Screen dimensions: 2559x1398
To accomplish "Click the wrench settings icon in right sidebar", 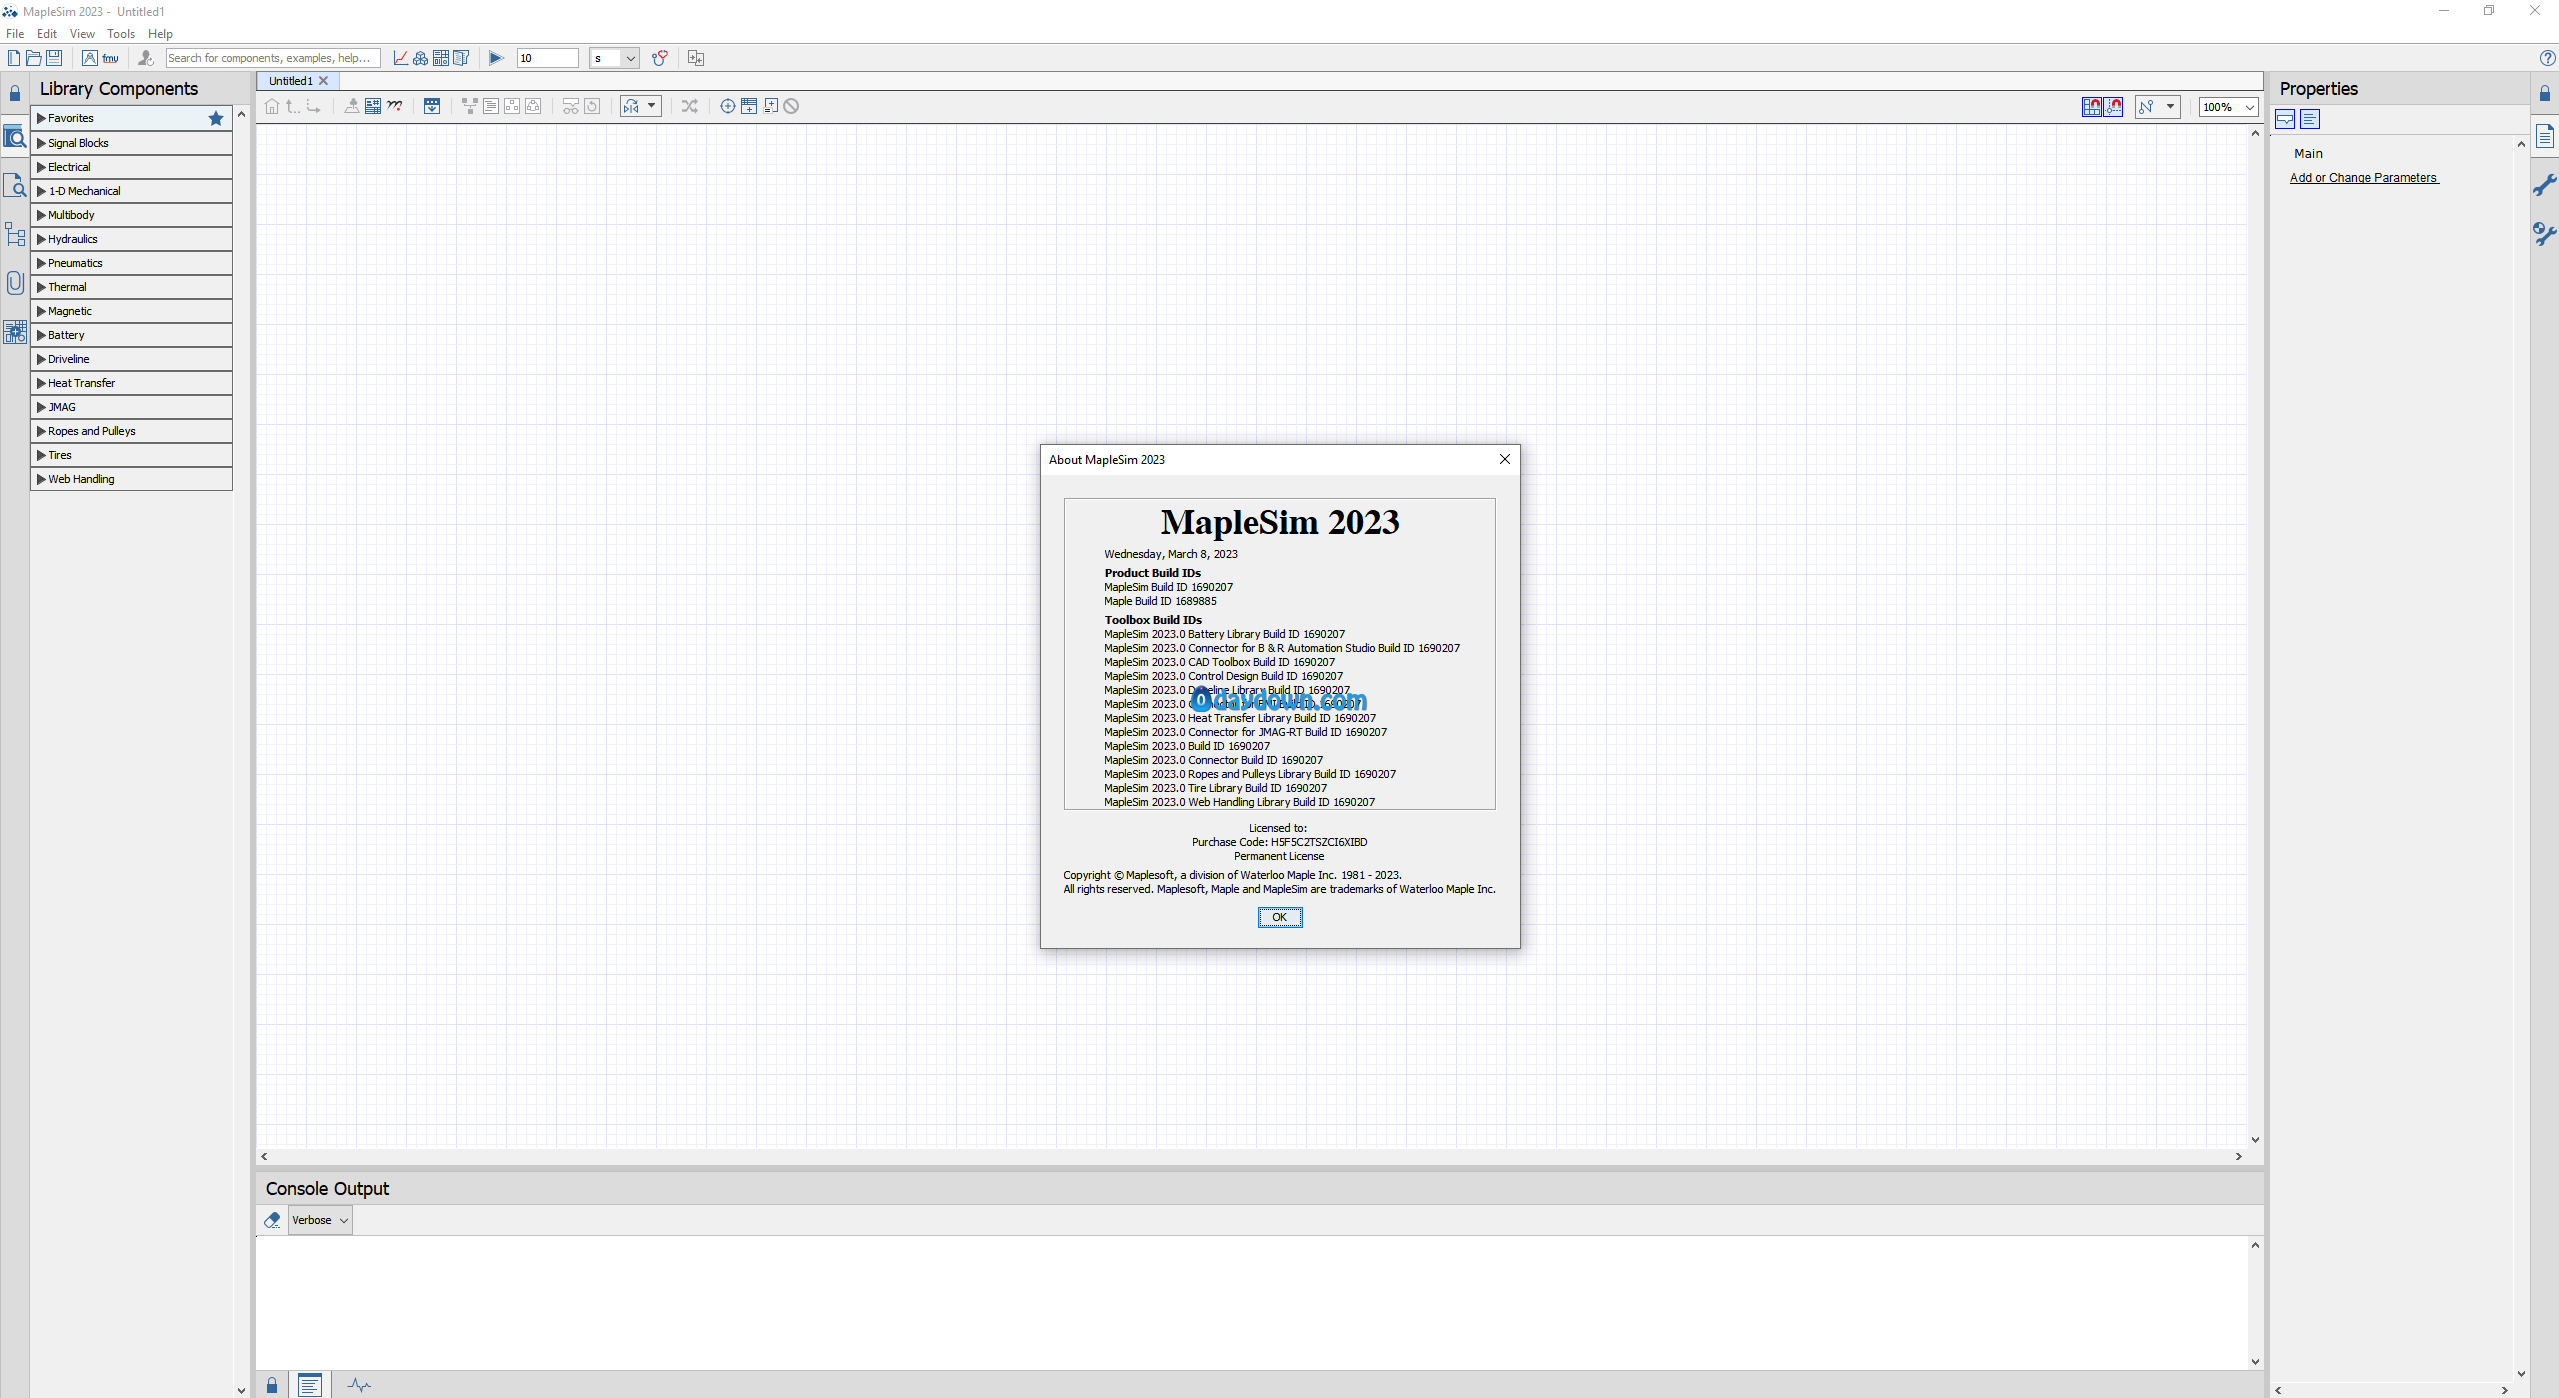I will click(x=2545, y=185).
